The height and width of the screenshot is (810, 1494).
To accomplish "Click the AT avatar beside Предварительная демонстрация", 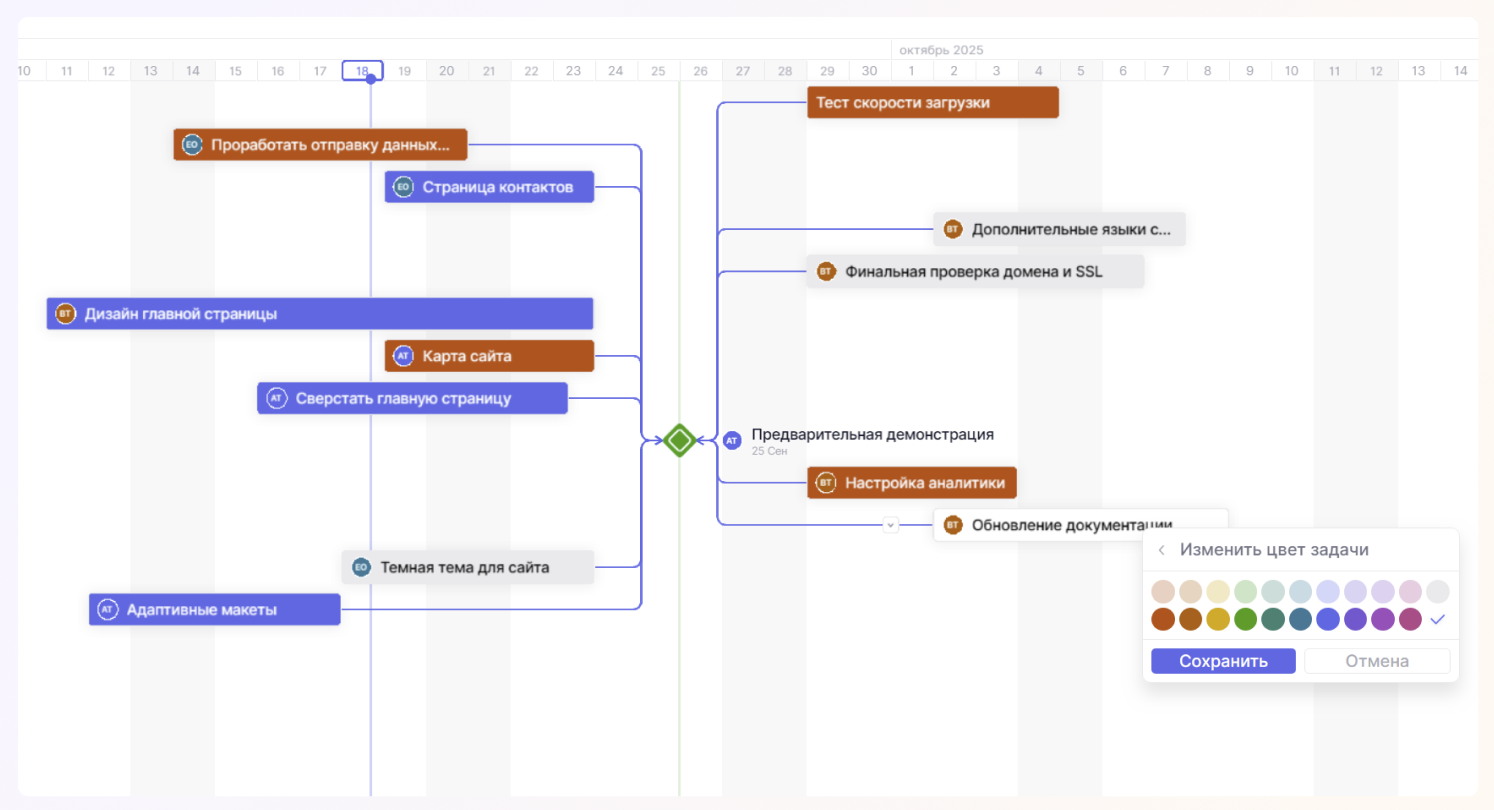I will click(732, 440).
